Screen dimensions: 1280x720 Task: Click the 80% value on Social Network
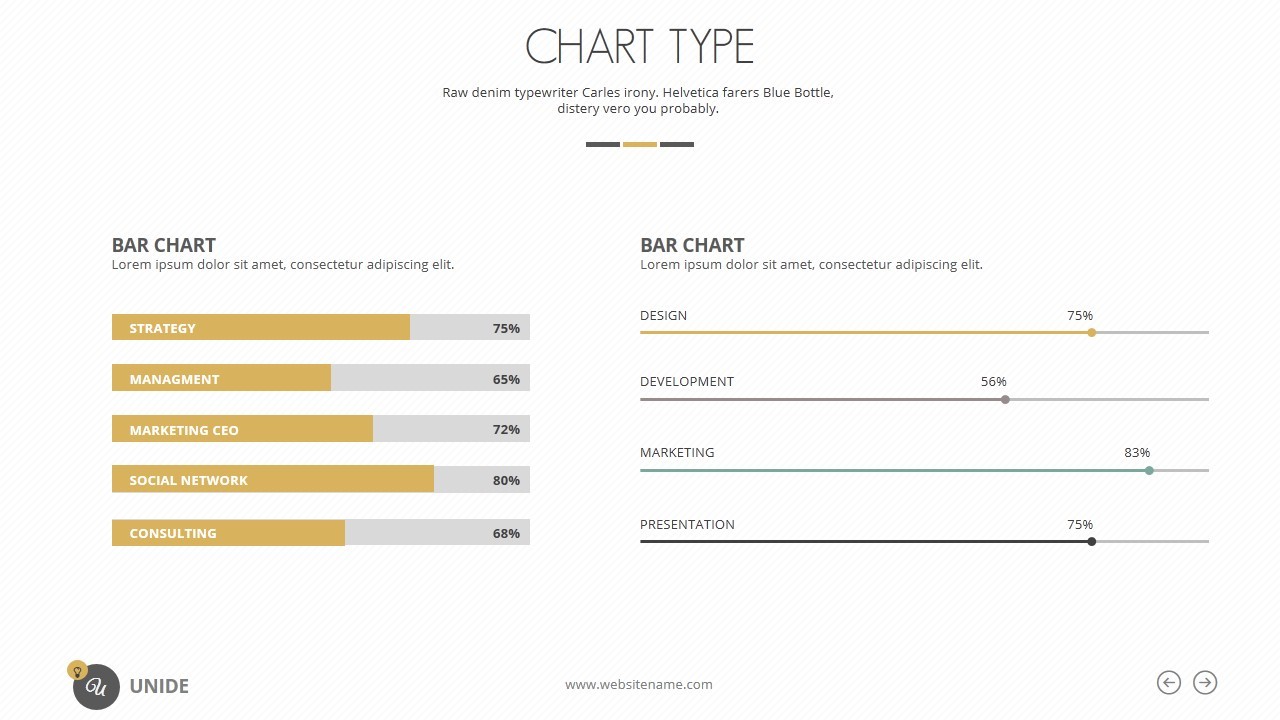coord(506,480)
